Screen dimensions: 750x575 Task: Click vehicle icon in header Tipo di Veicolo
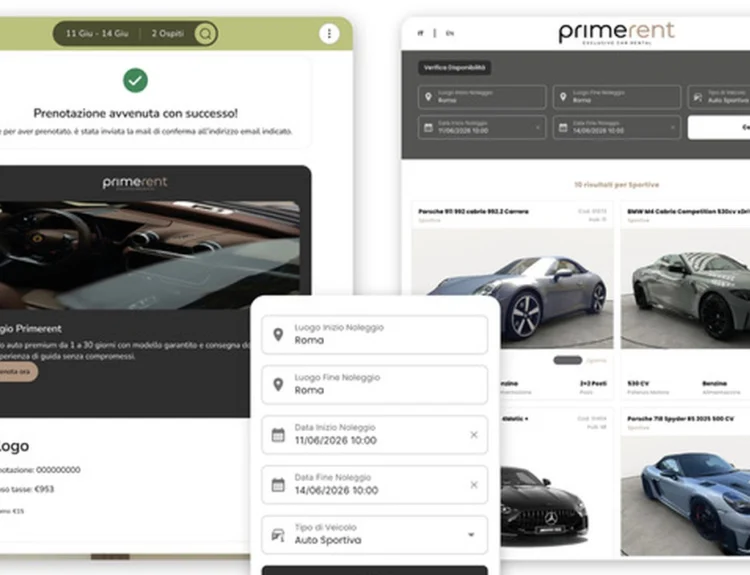(x=698, y=97)
